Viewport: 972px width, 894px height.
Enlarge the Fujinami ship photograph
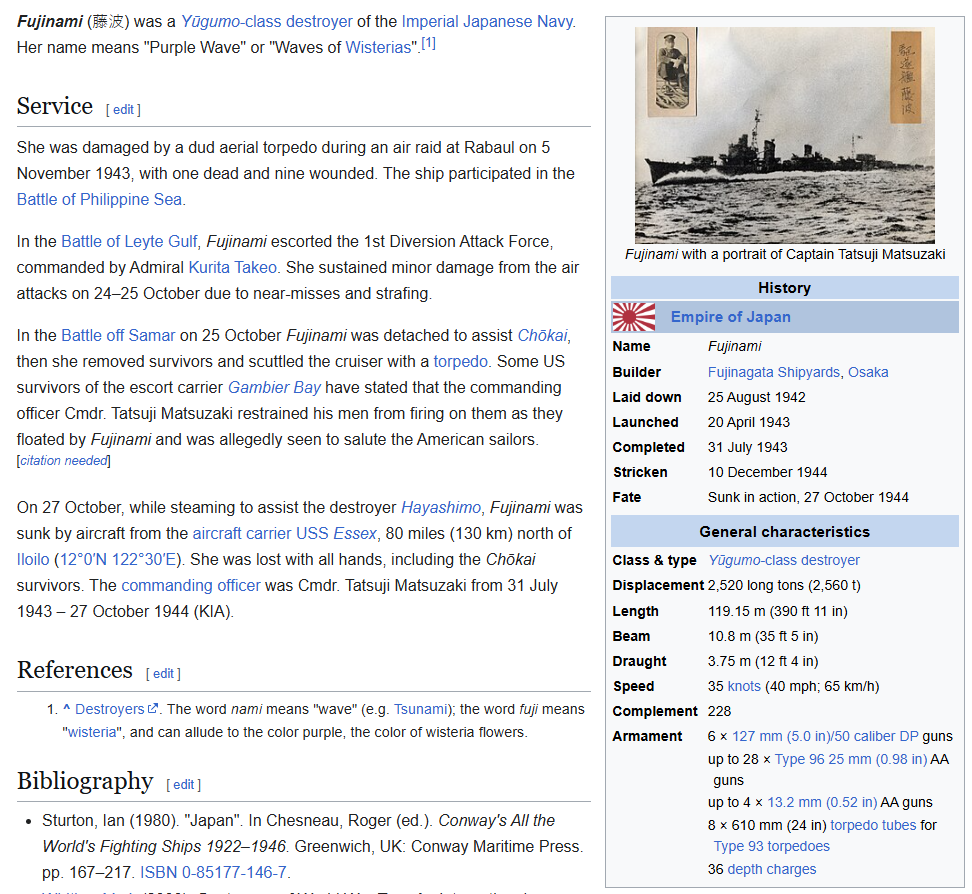(784, 135)
